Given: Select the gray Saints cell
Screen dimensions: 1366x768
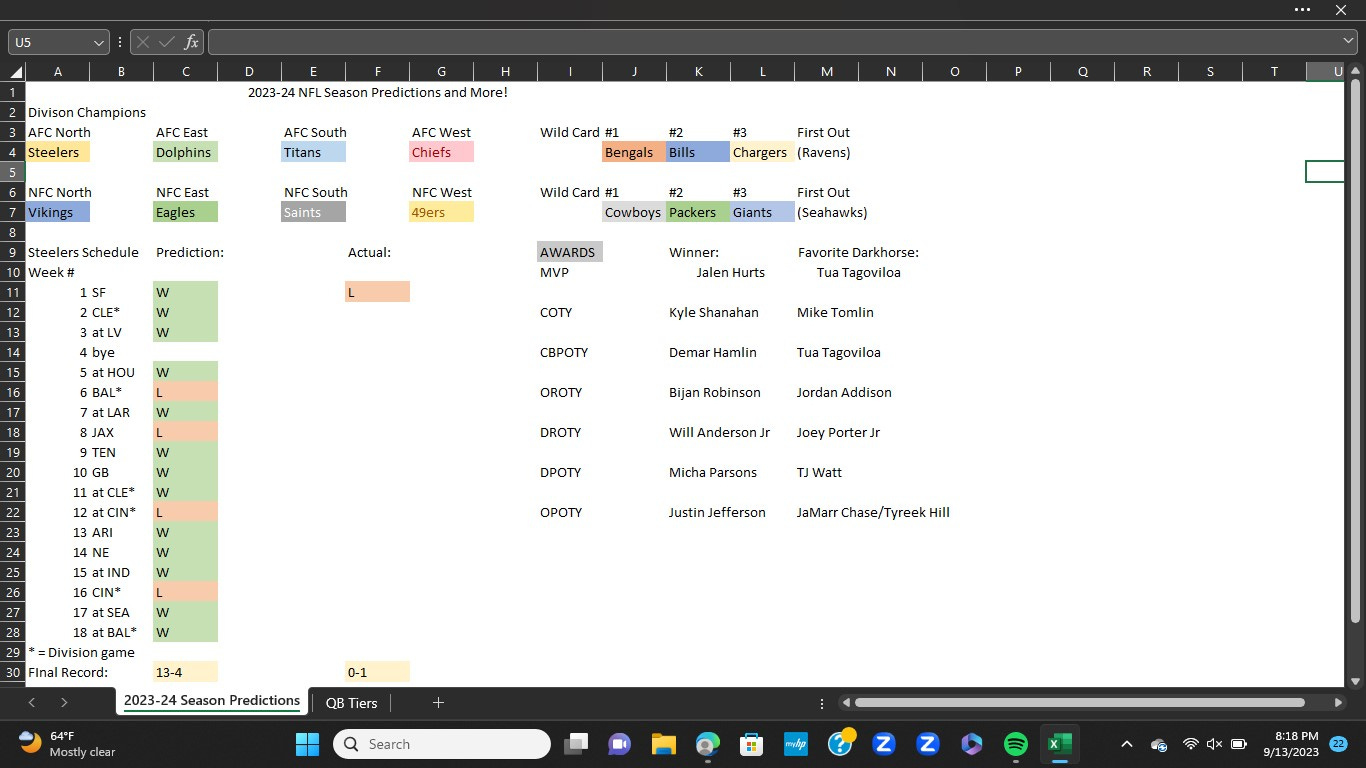Looking at the screenshot, I should click(x=314, y=212).
